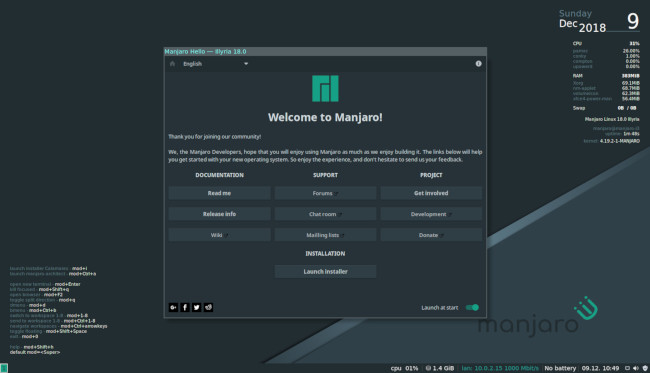Open the Read me page
Viewport: 650px width, 373px height.
(x=219, y=193)
